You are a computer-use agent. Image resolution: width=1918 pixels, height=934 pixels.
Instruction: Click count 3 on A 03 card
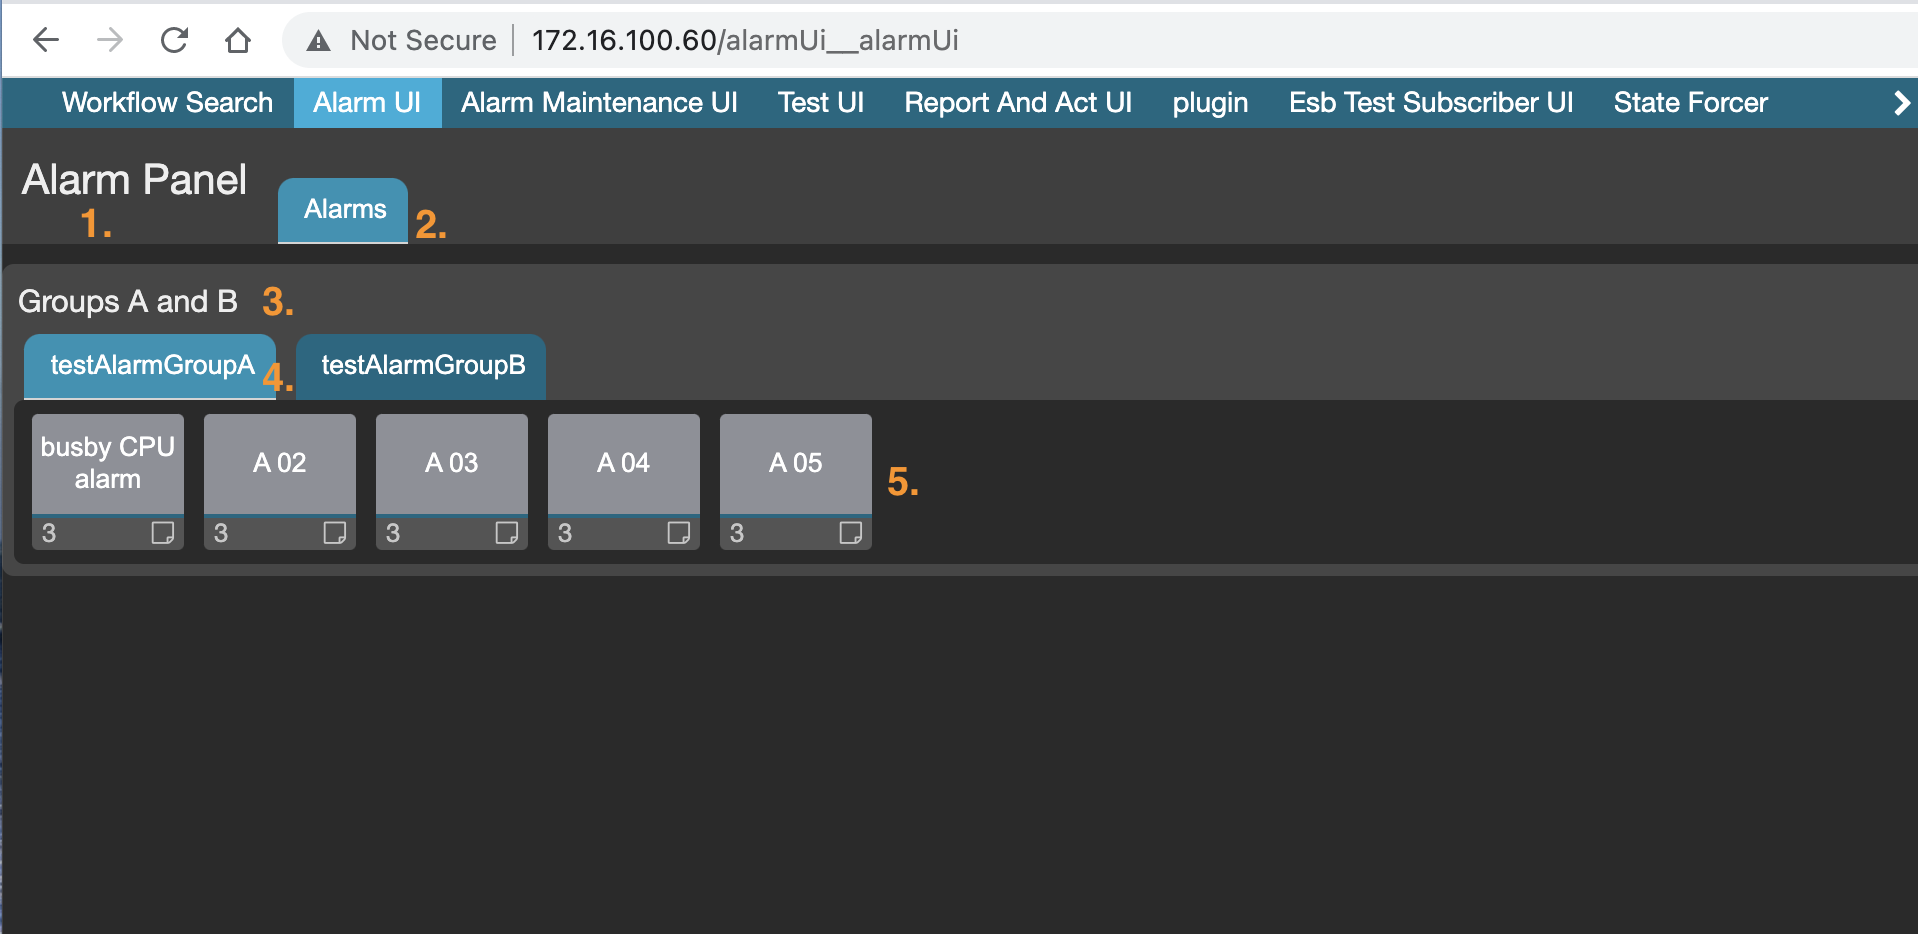tap(393, 533)
